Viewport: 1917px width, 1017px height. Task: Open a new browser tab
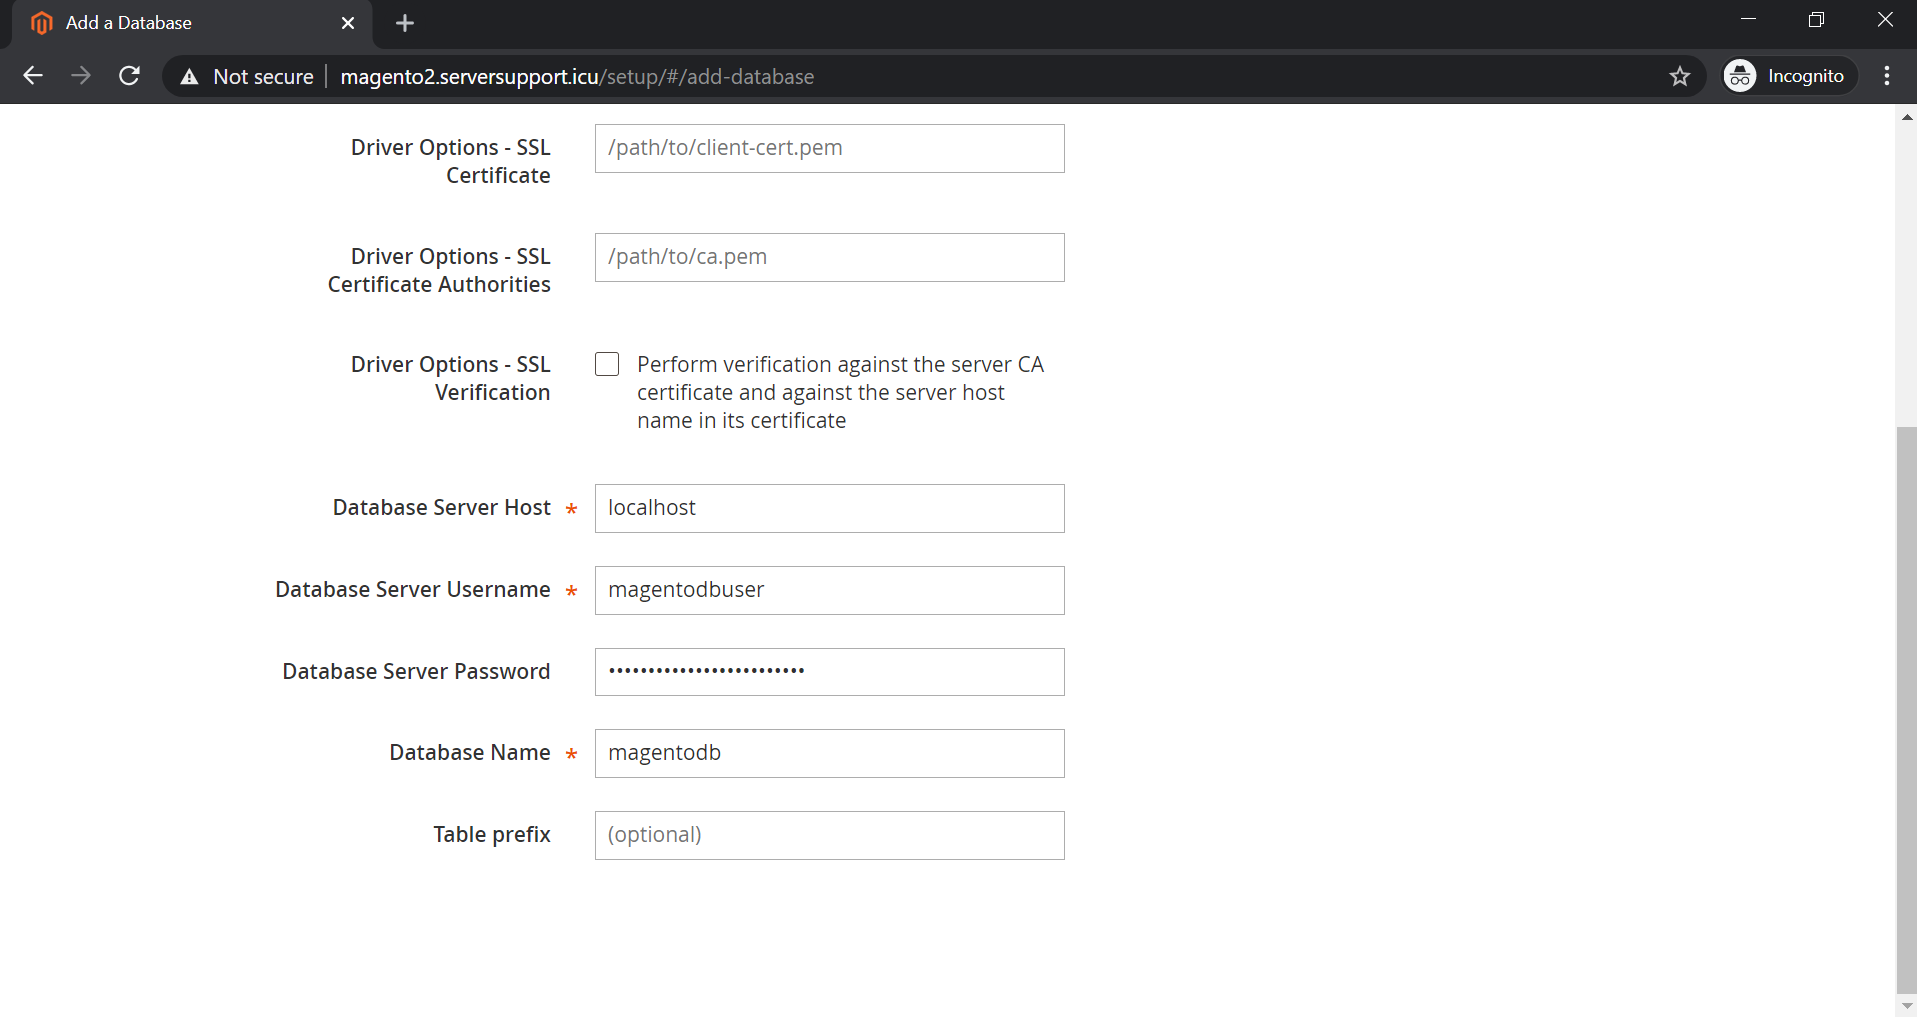404,23
